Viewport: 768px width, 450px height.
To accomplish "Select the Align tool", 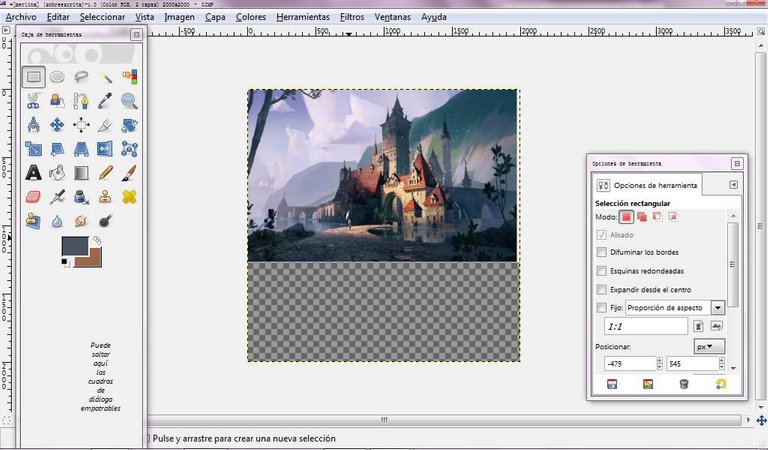I will [81, 125].
